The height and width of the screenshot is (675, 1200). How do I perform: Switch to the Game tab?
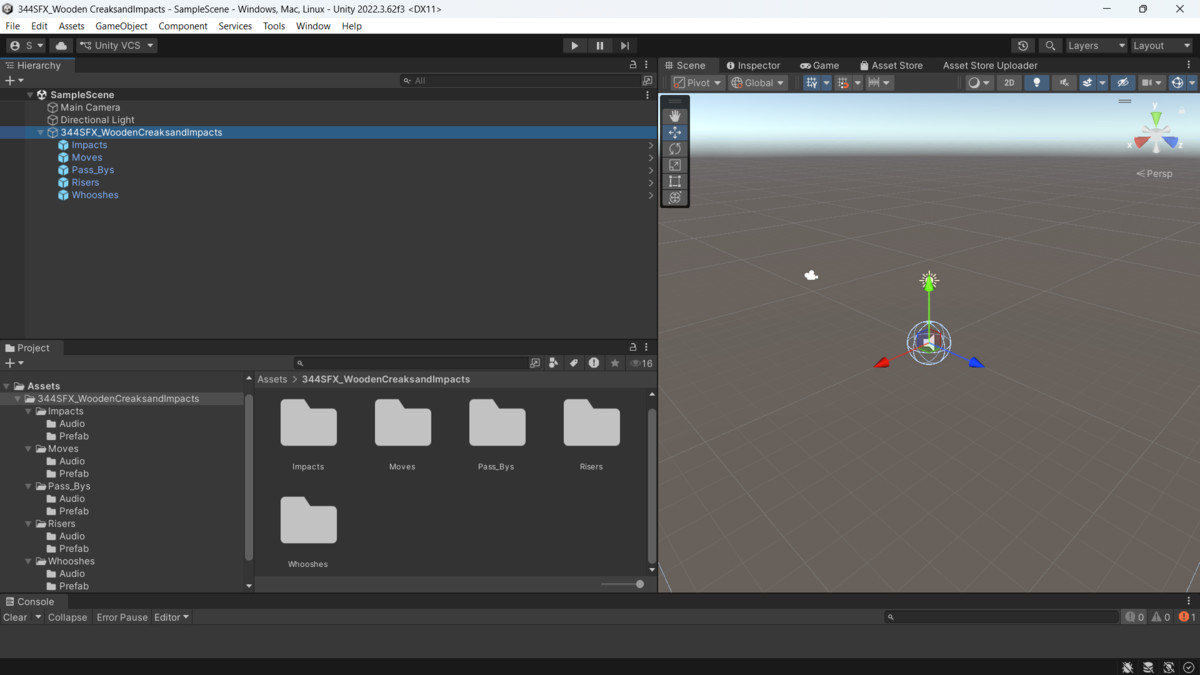(819, 65)
